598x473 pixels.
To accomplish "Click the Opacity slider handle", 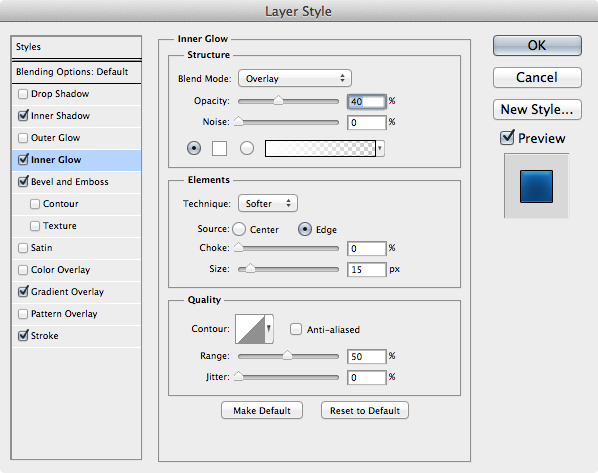I will tap(278, 100).
